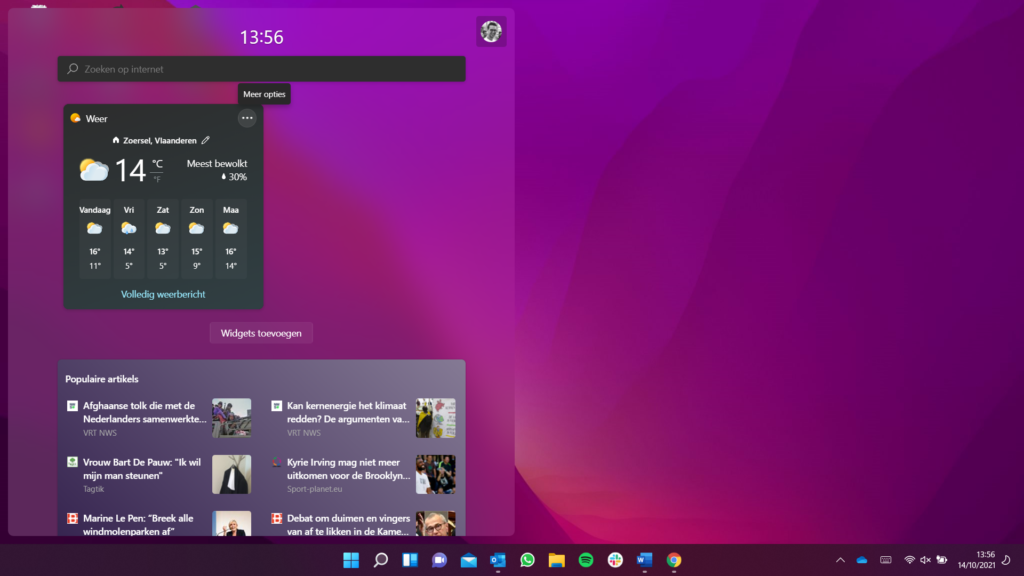
Task: Open Google Chrome
Action: tap(674, 560)
